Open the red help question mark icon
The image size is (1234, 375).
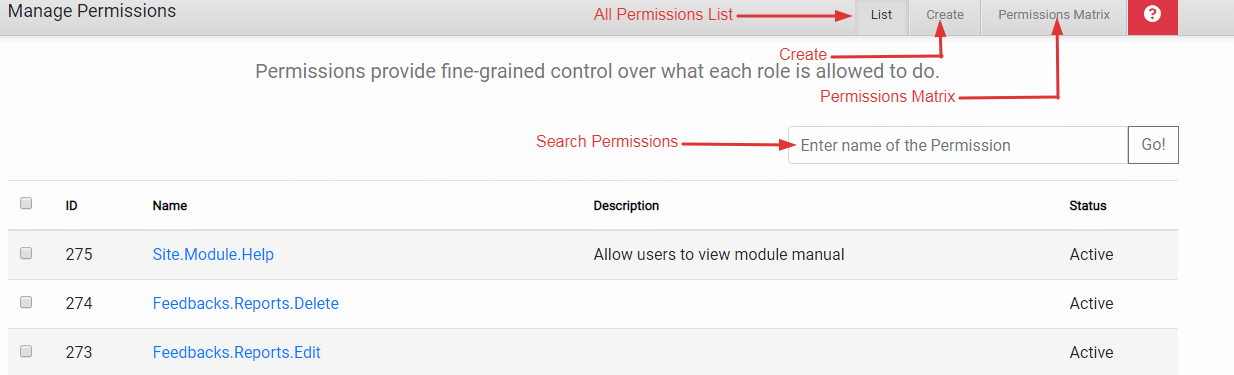pos(1152,15)
